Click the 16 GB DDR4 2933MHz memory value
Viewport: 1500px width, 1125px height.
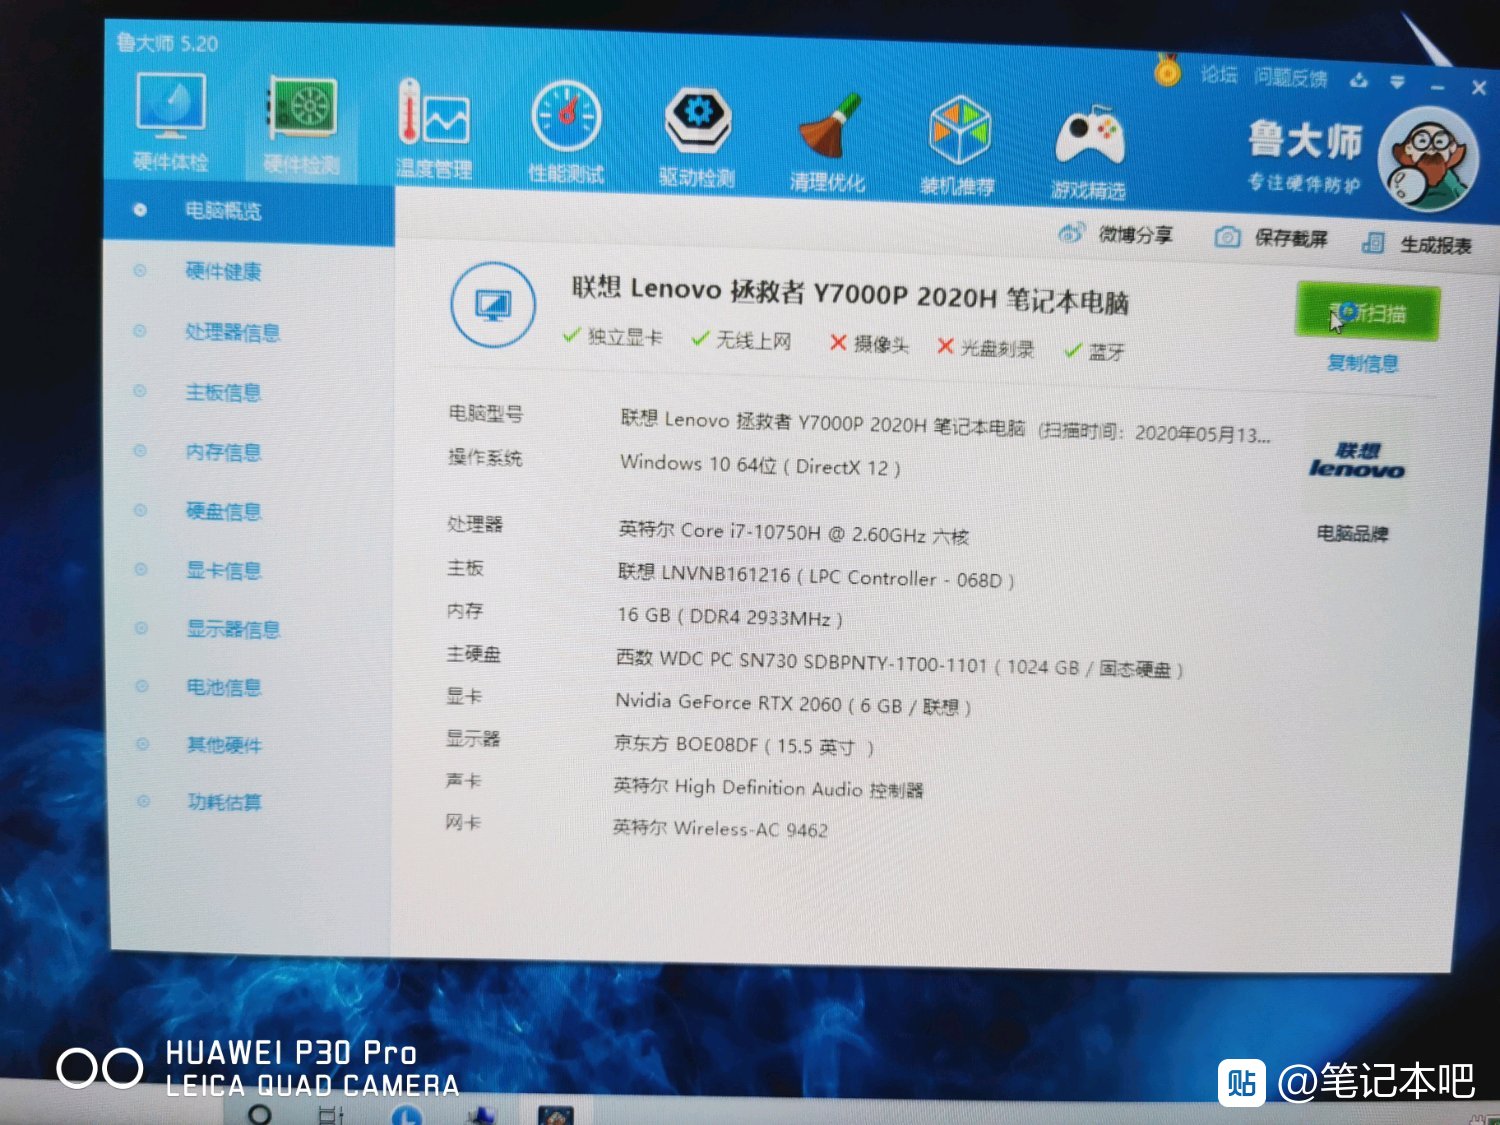[x=730, y=616]
